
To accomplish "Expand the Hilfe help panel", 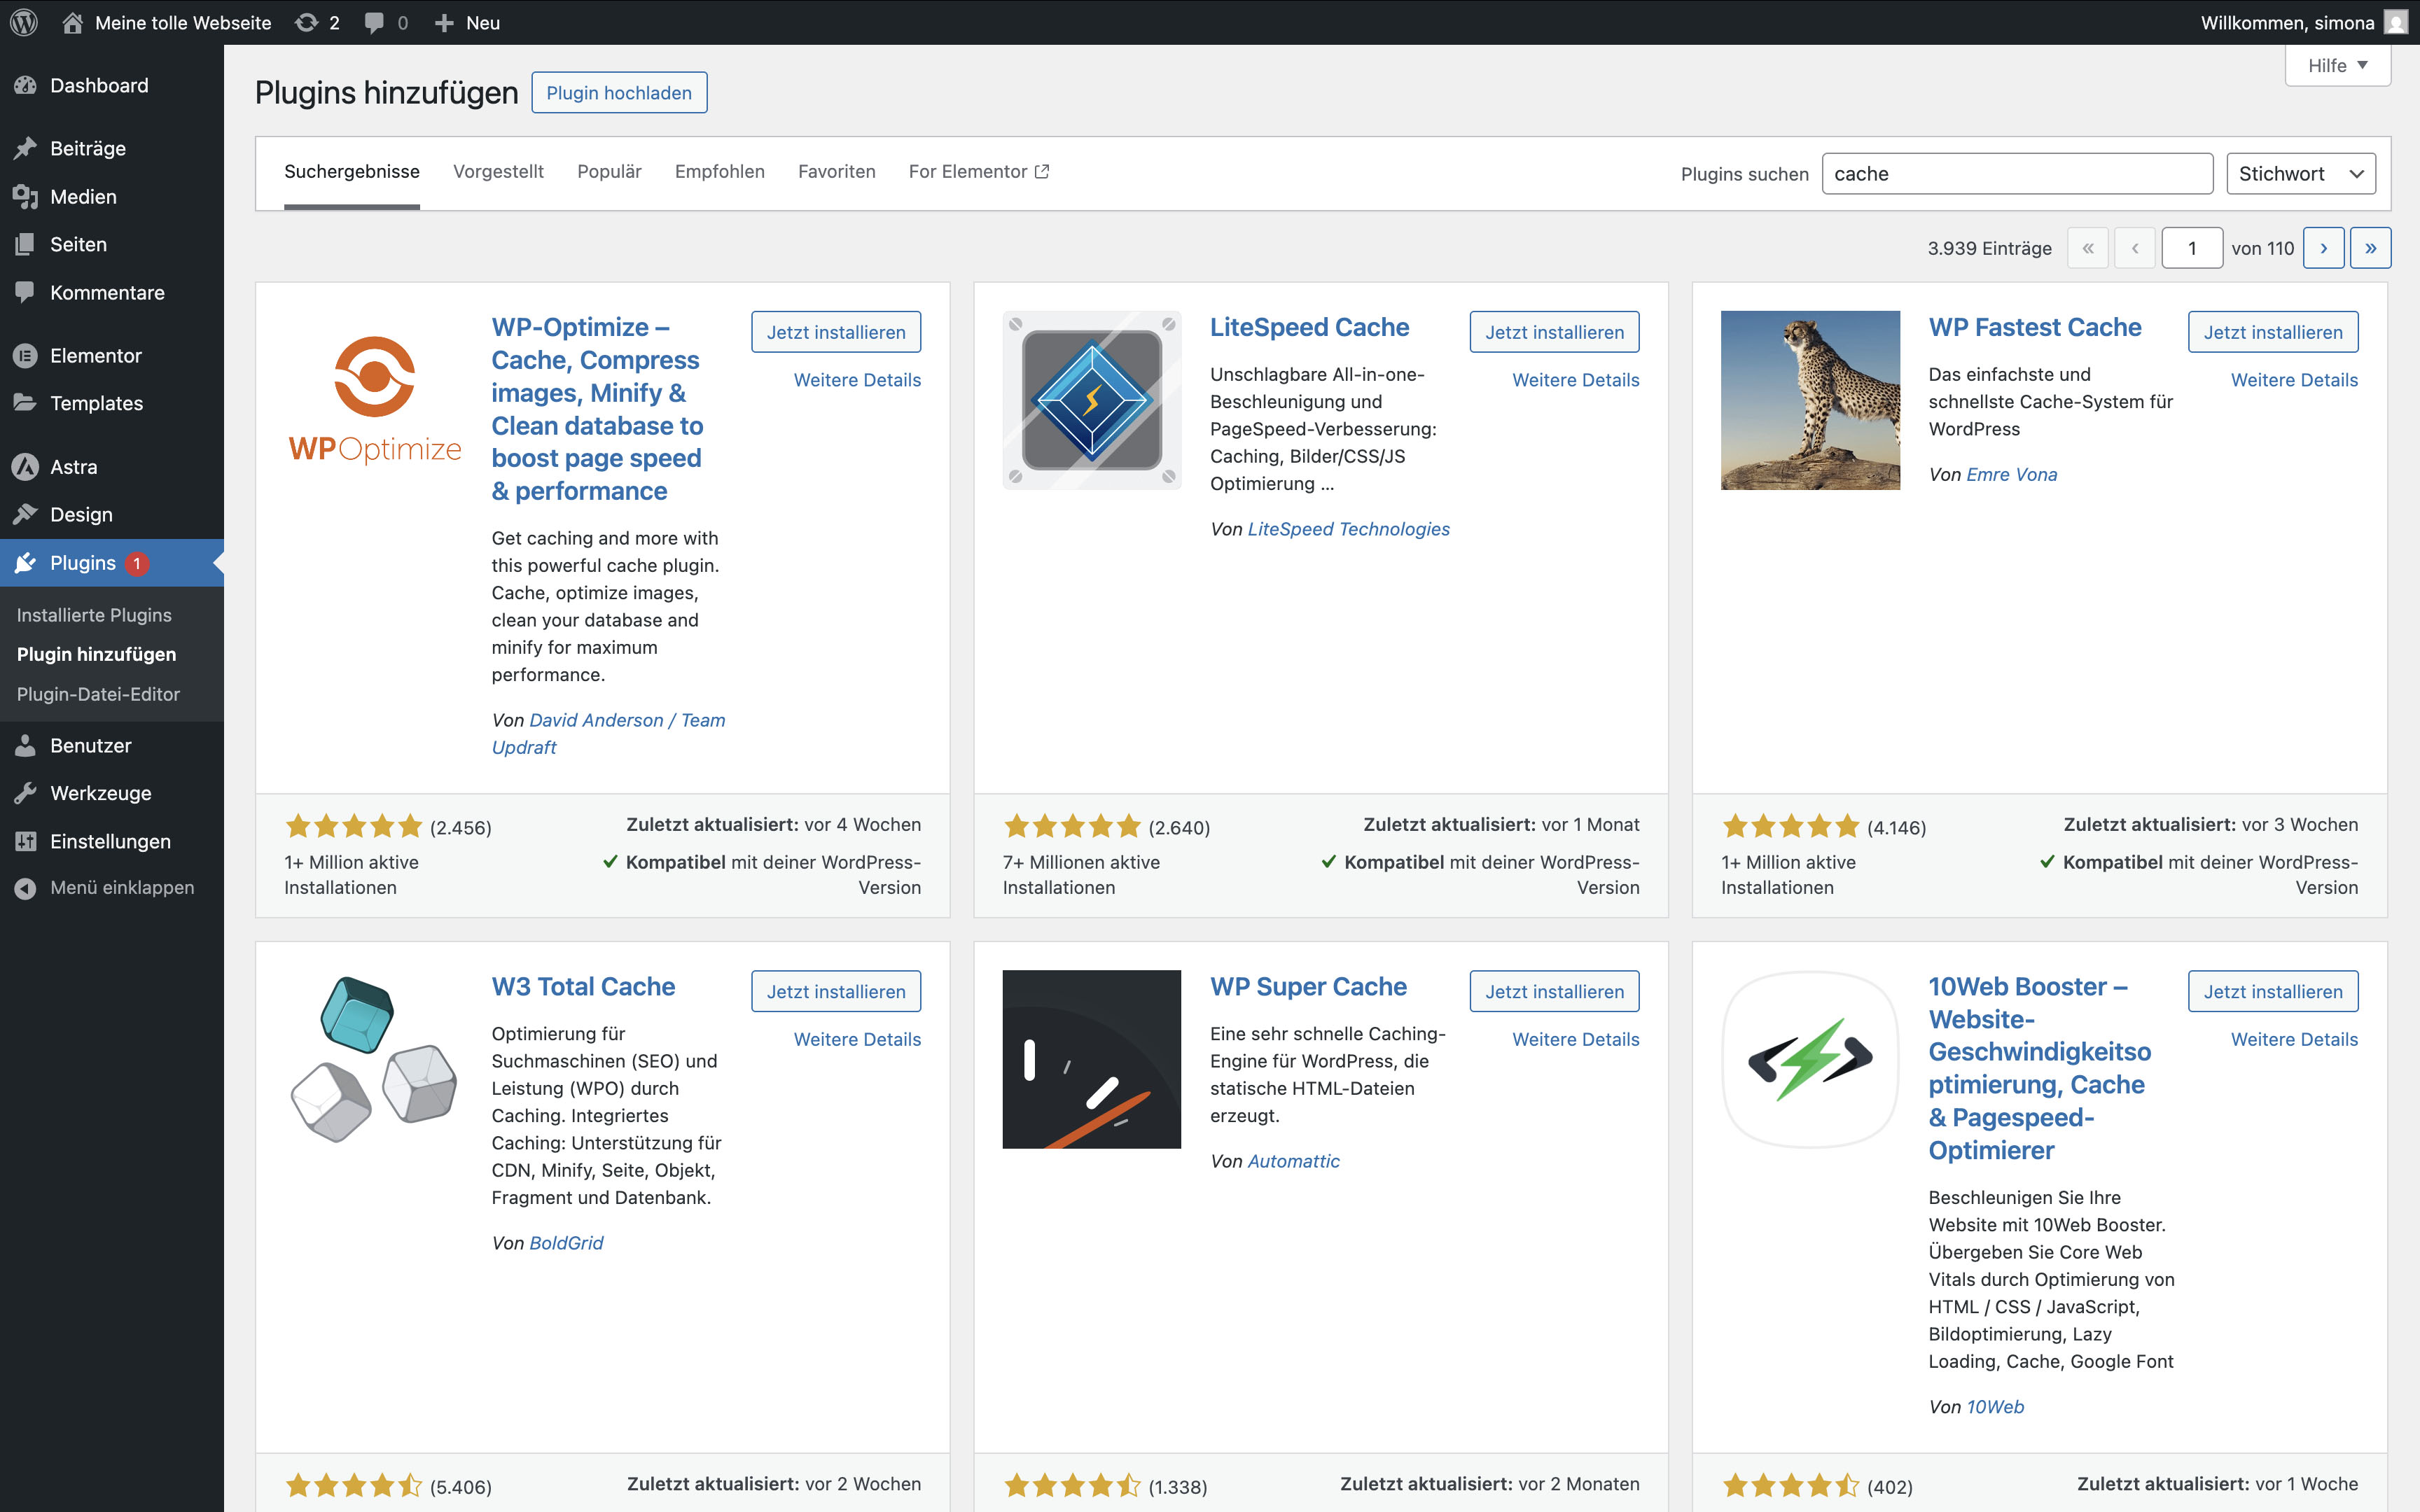I will (2337, 66).
